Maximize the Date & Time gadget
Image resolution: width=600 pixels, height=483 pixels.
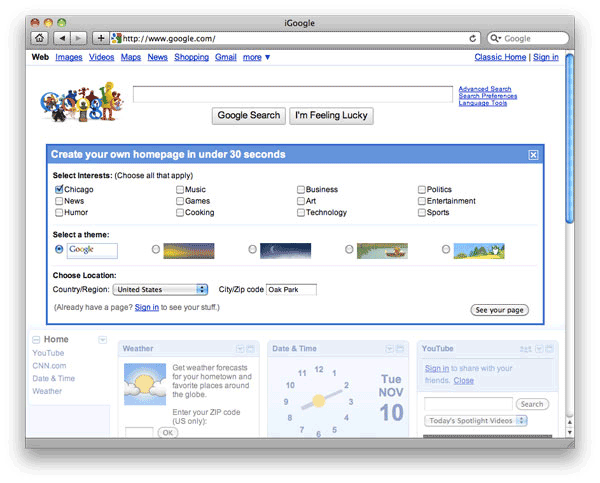point(400,349)
